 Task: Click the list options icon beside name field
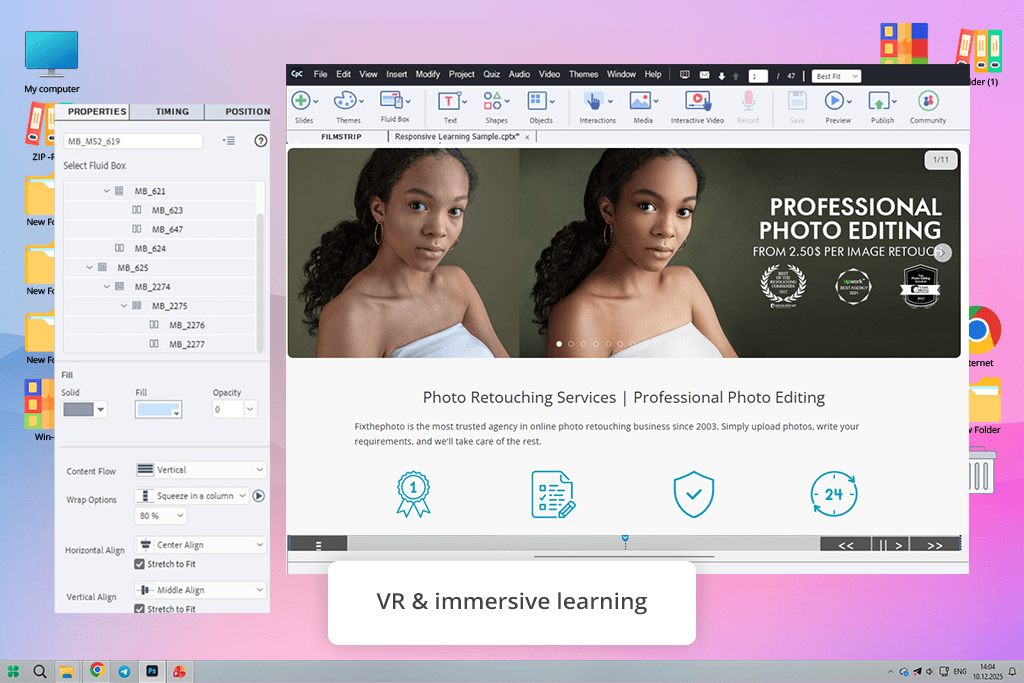pos(229,140)
